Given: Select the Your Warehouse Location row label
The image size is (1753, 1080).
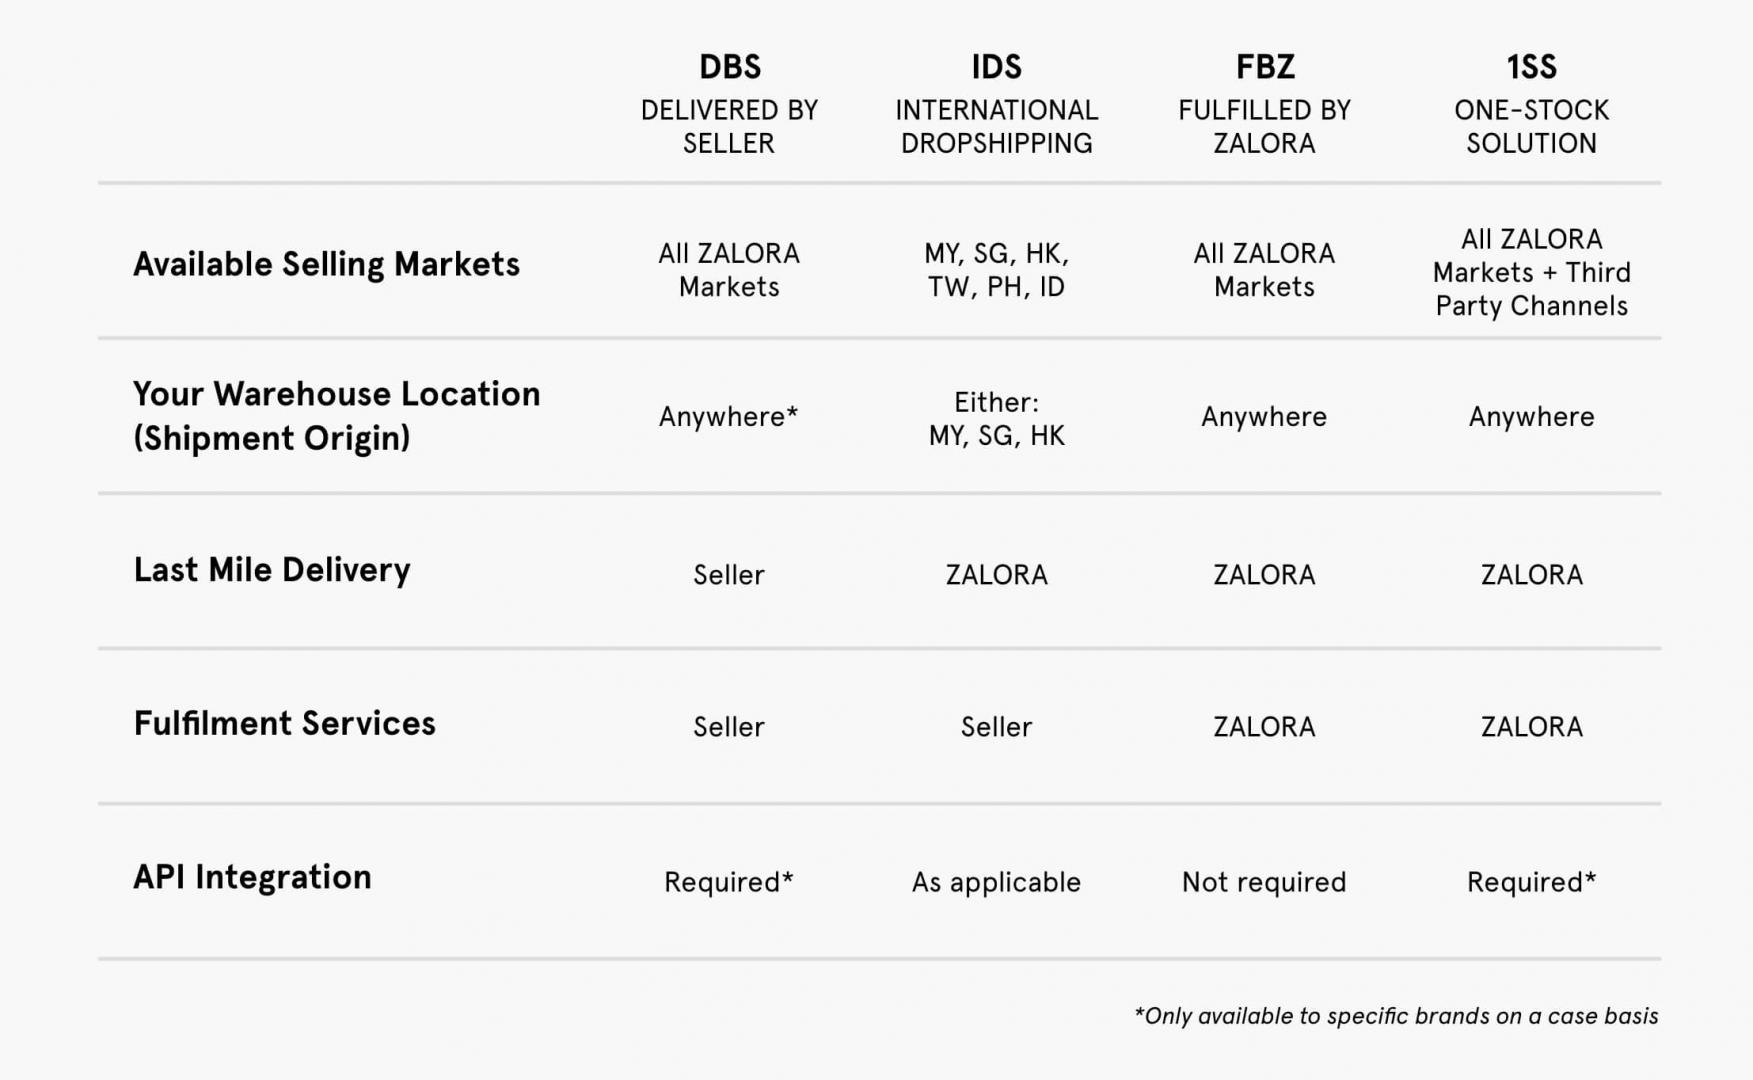Looking at the screenshot, I should click(336, 415).
